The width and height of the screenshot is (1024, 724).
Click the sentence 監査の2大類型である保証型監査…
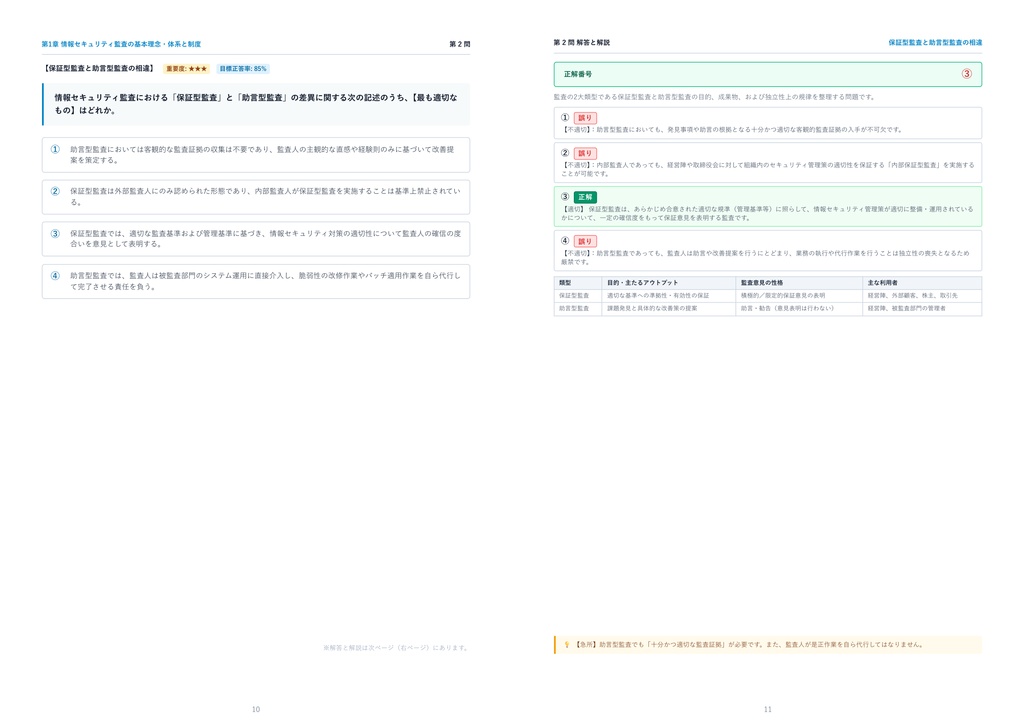pos(714,97)
